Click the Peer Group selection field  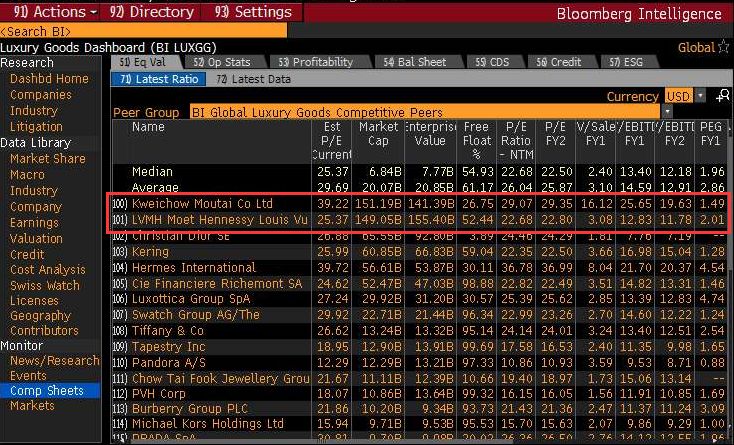425,112
